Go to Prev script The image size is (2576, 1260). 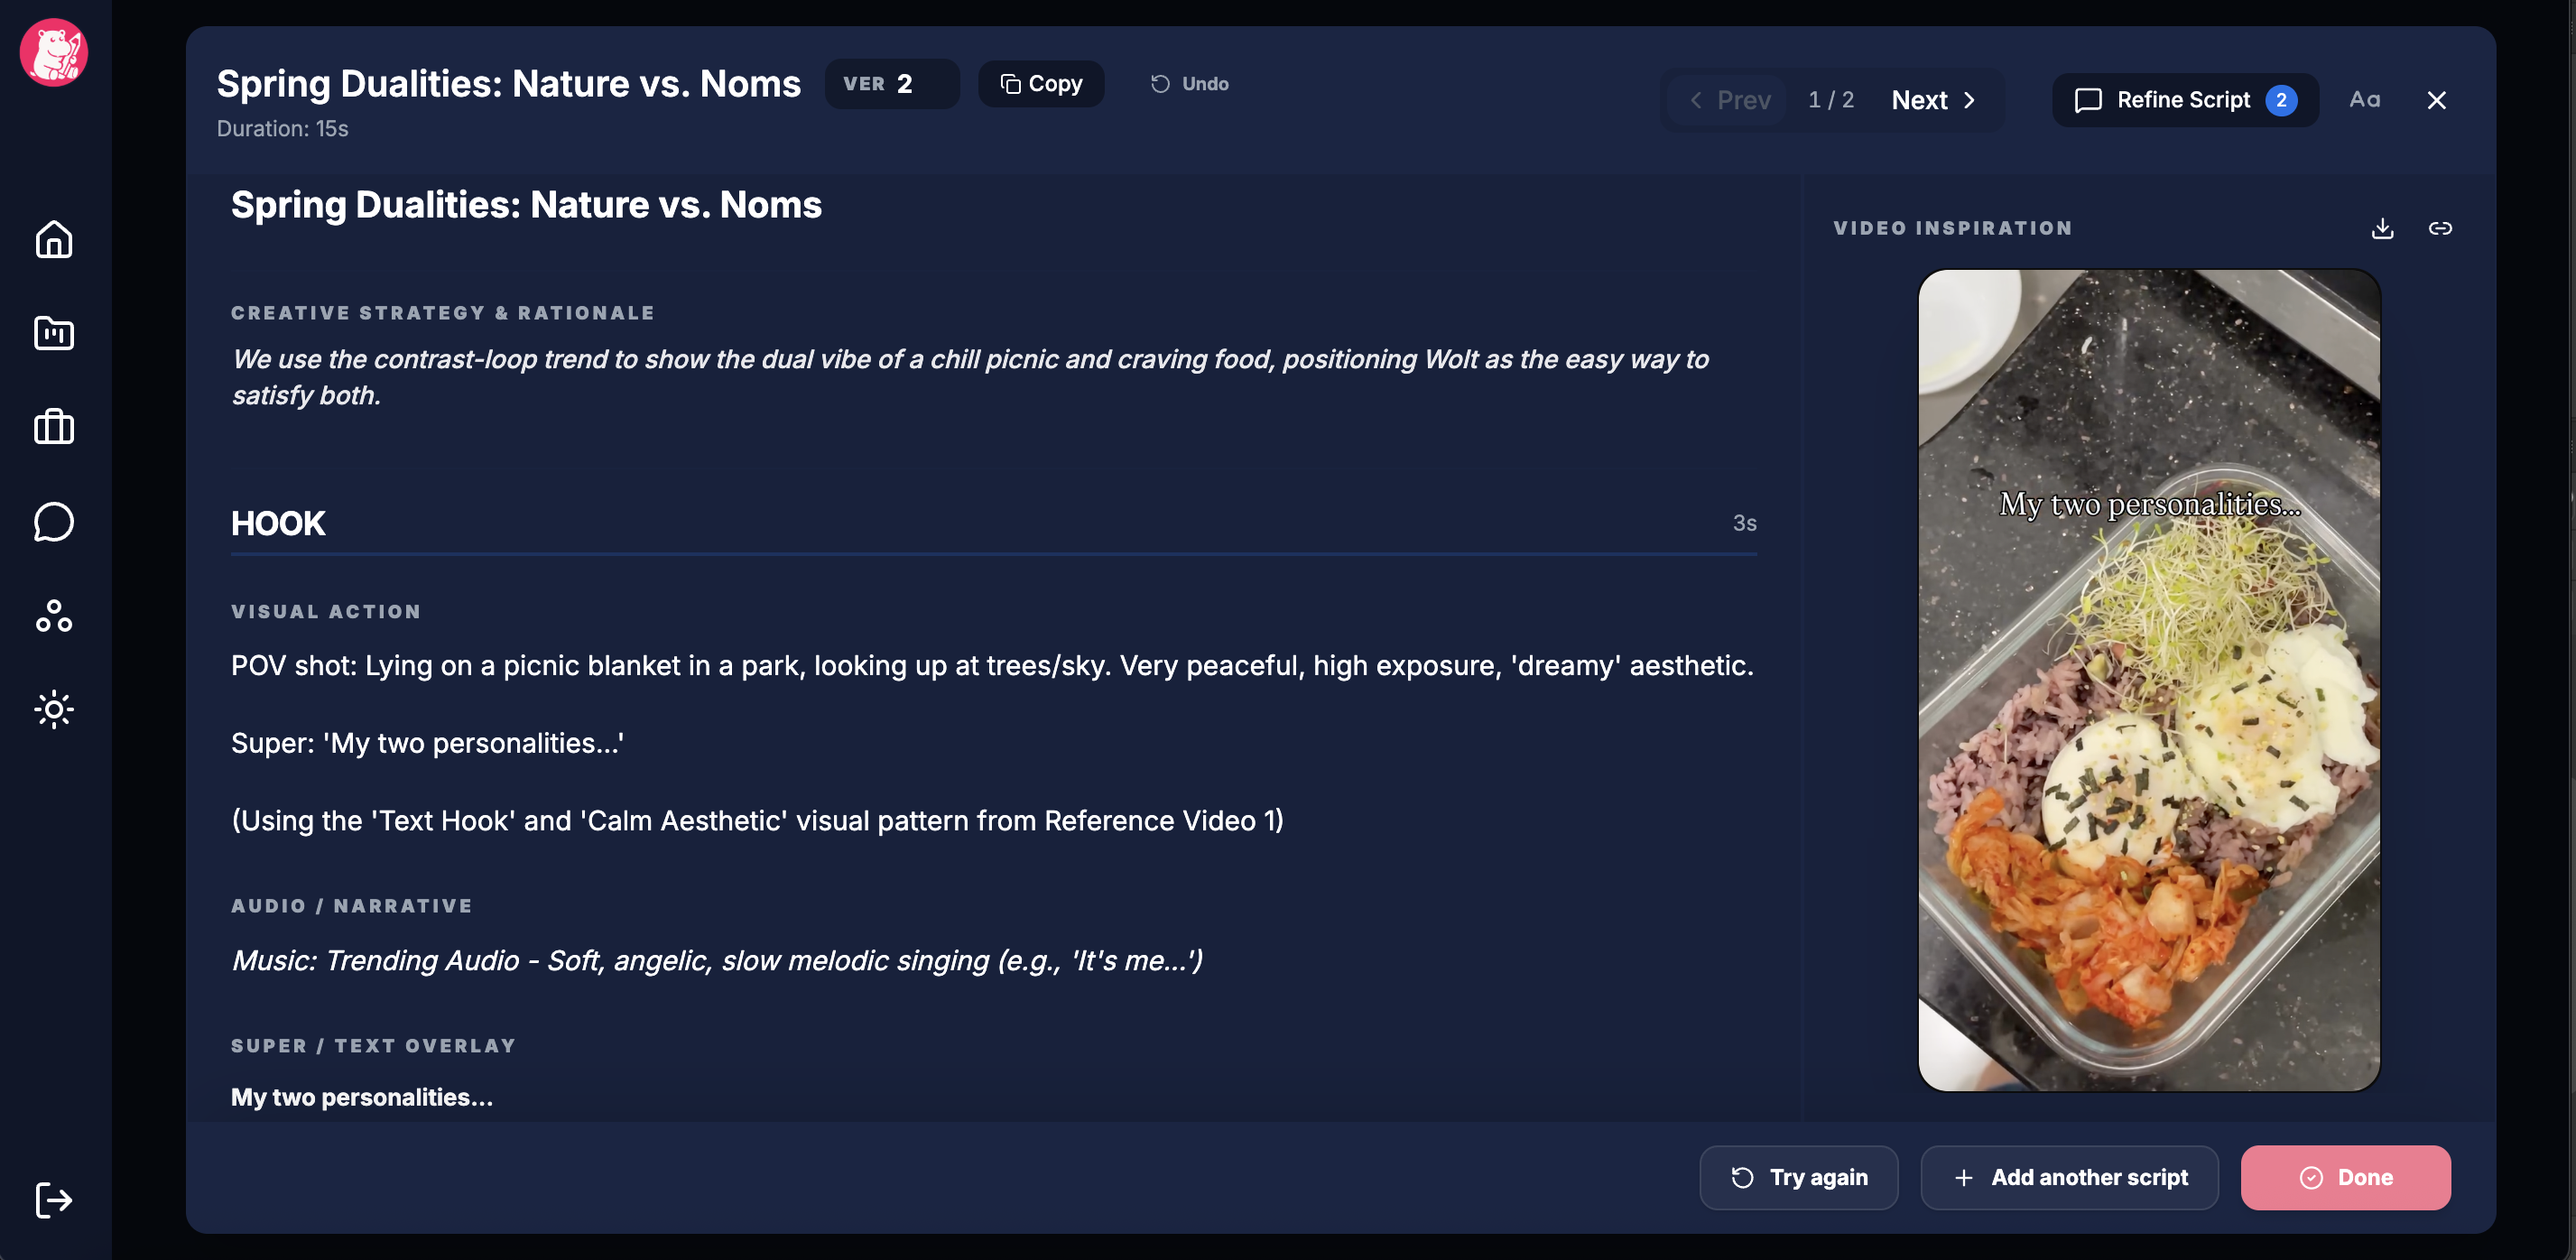pos(1730,100)
